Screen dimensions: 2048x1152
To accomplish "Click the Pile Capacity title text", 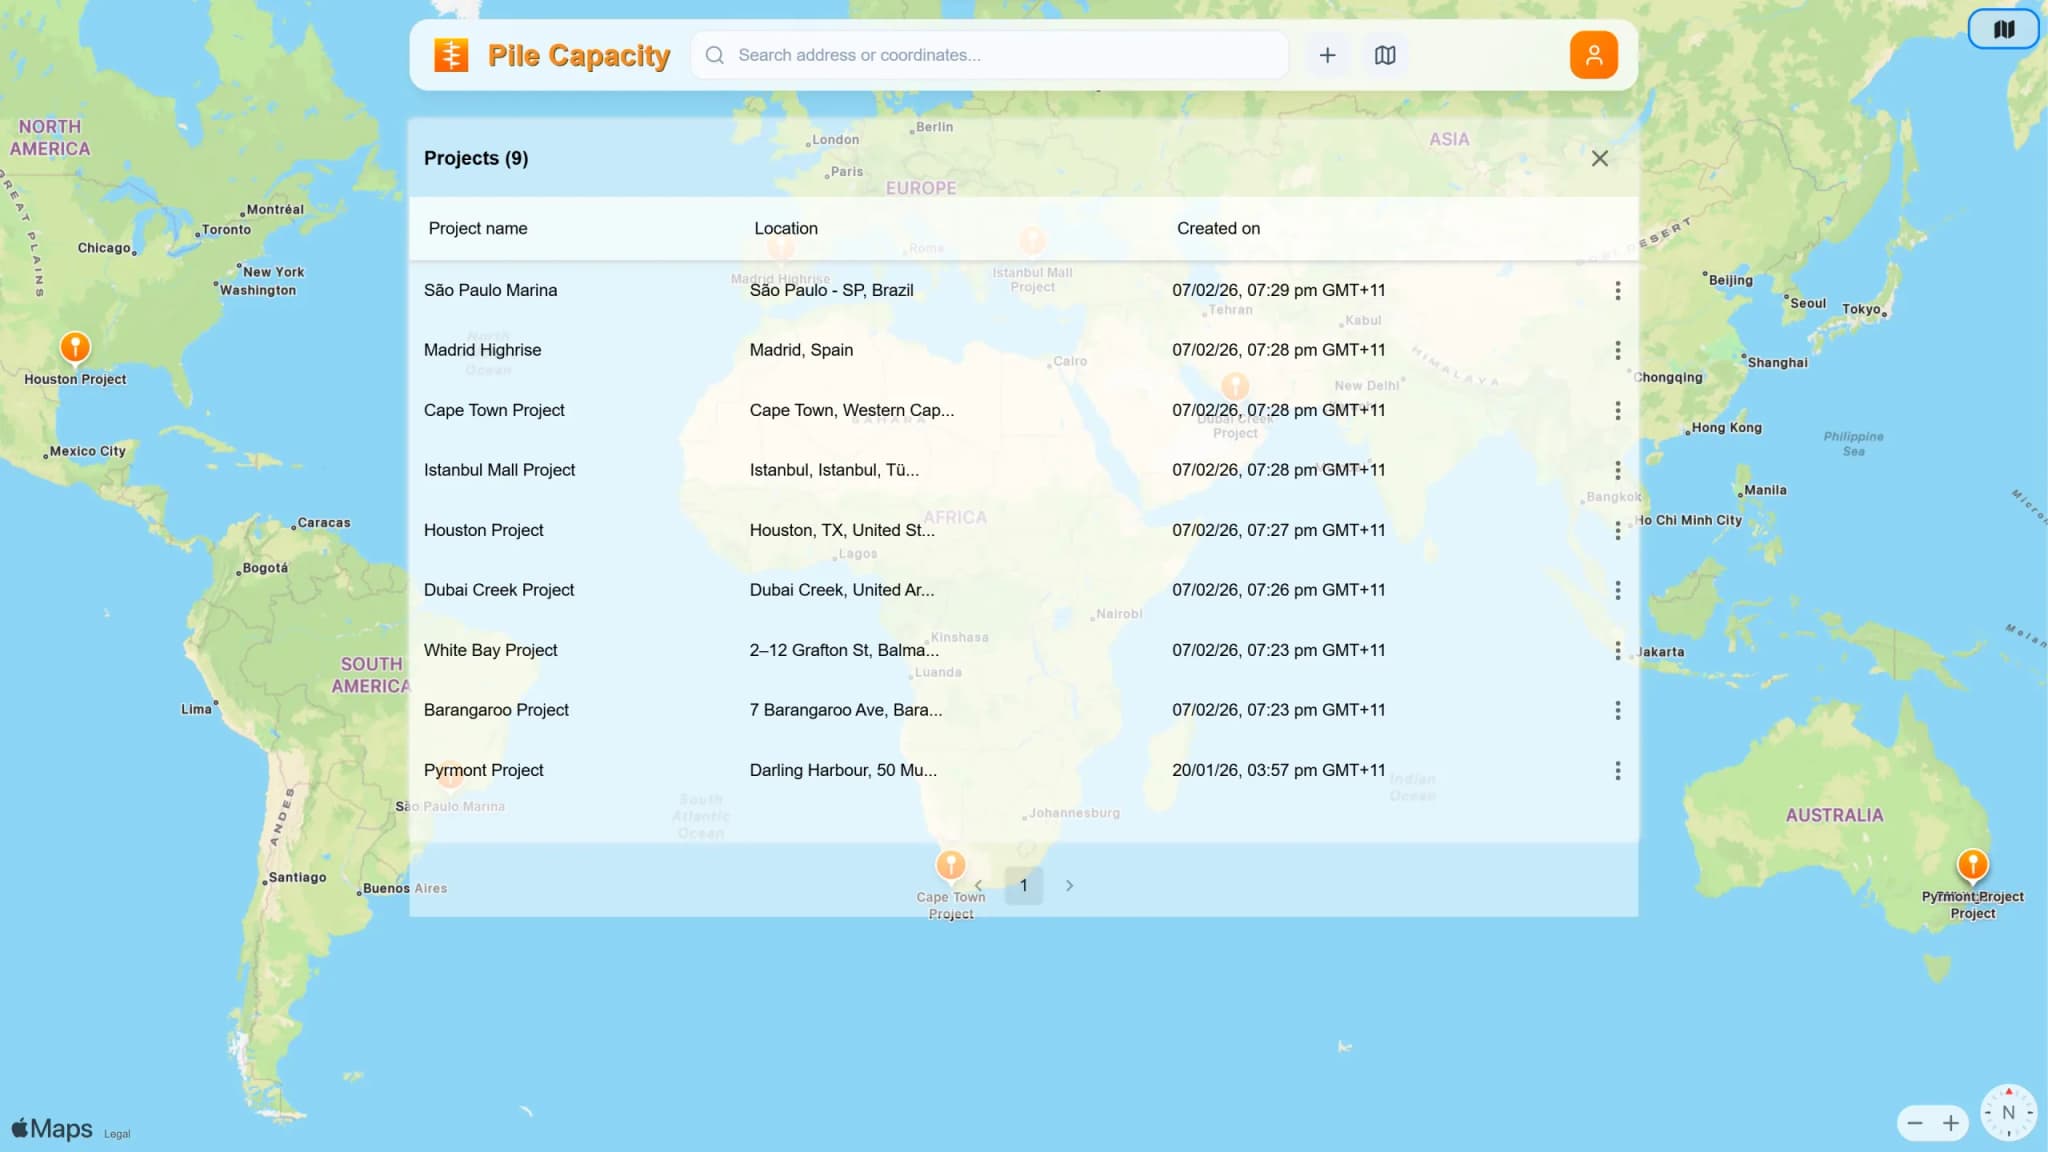I will pyautogui.click(x=579, y=56).
